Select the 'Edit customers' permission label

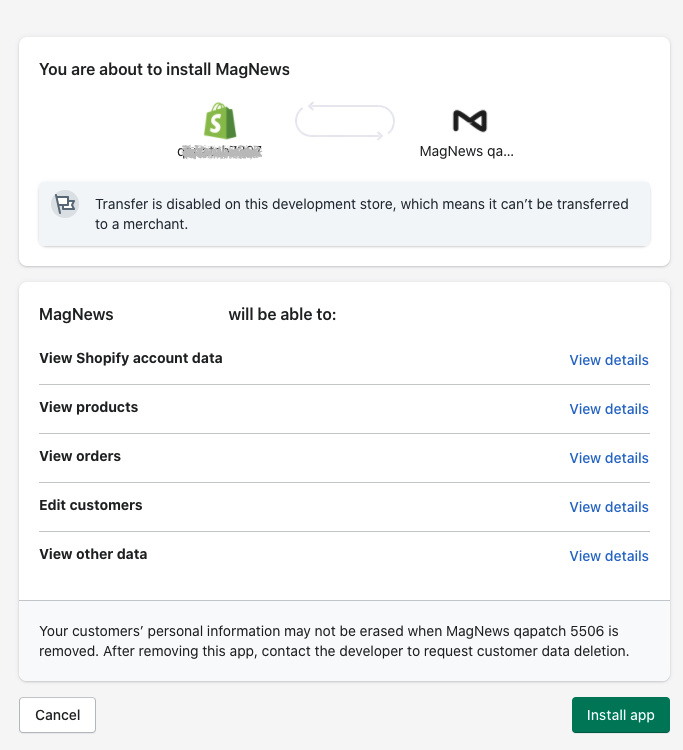(x=90, y=505)
